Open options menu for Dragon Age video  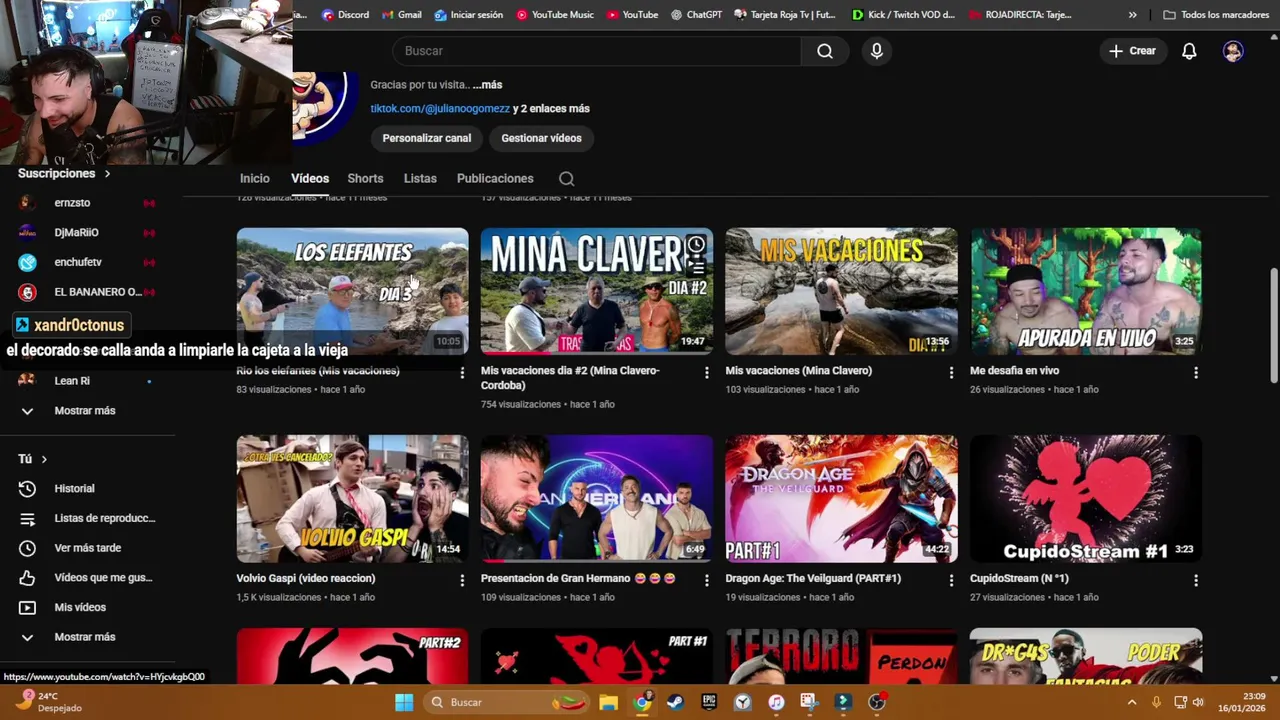pos(951,580)
